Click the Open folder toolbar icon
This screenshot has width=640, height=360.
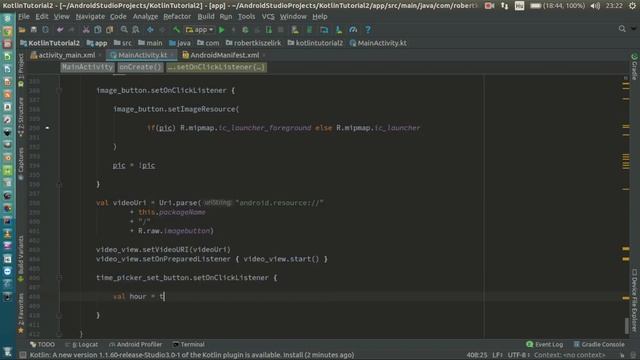click(22, 30)
